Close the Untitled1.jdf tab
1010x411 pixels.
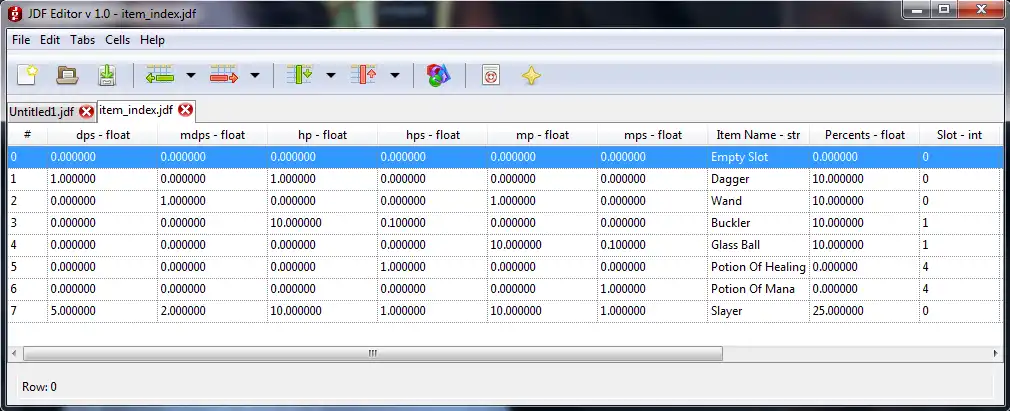pyautogui.click(x=86, y=112)
